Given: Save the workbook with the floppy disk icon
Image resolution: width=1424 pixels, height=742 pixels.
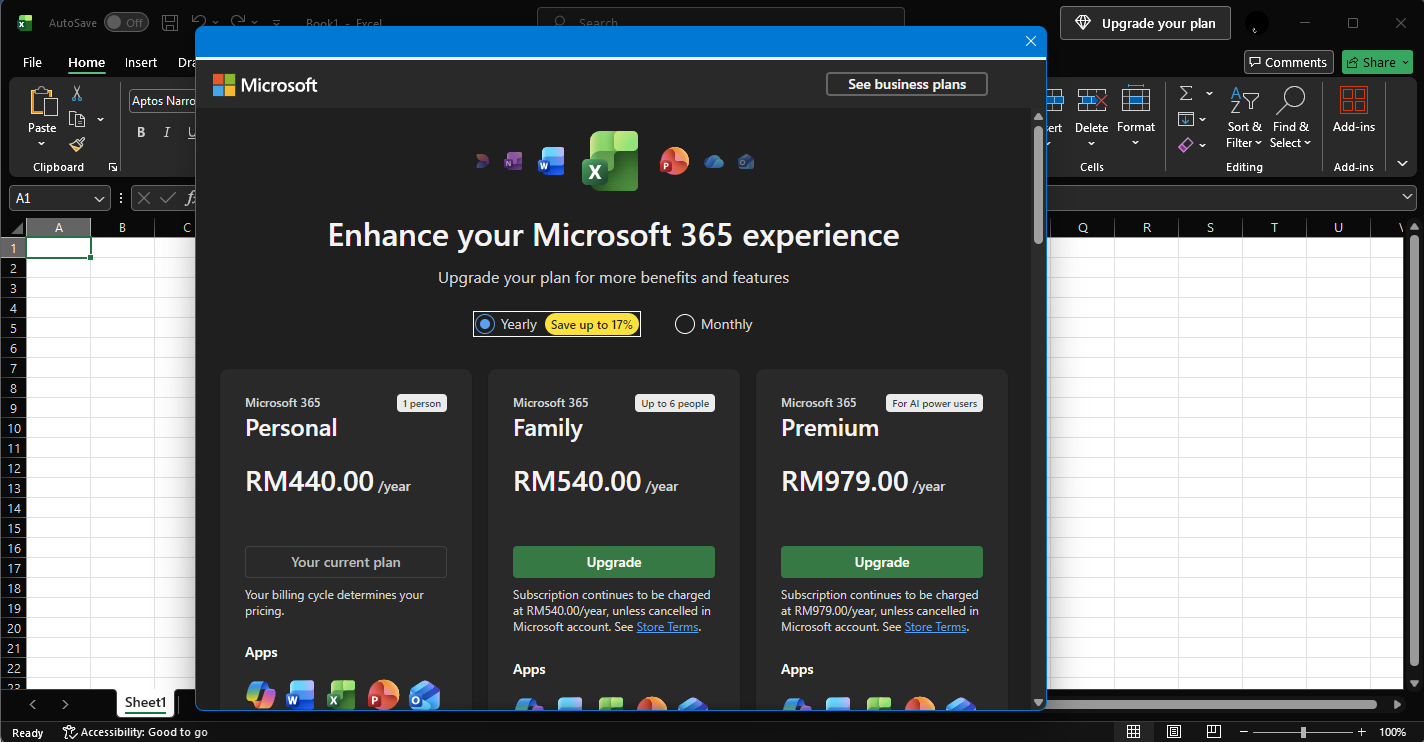Looking at the screenshot, I should click(170, 22).
